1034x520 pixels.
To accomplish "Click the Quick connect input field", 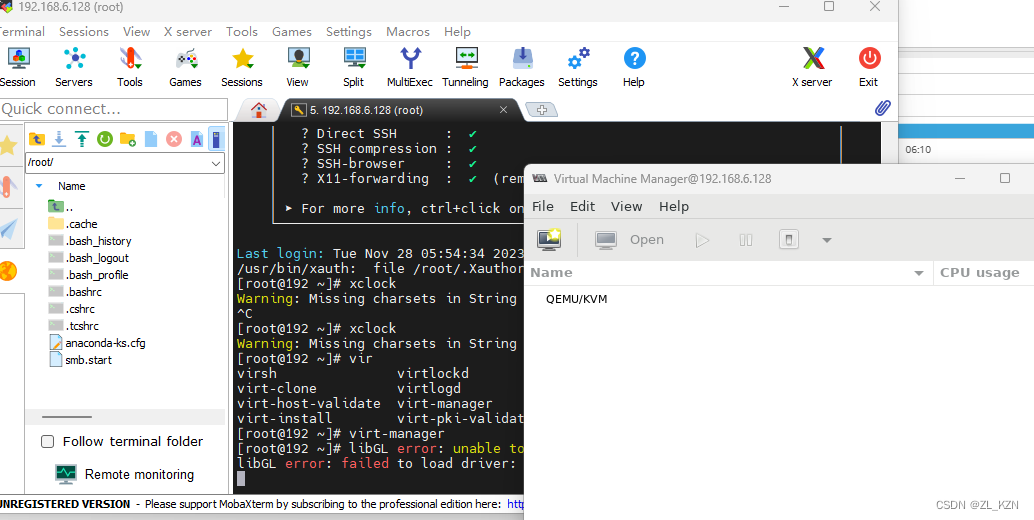I will pos(113,109).
